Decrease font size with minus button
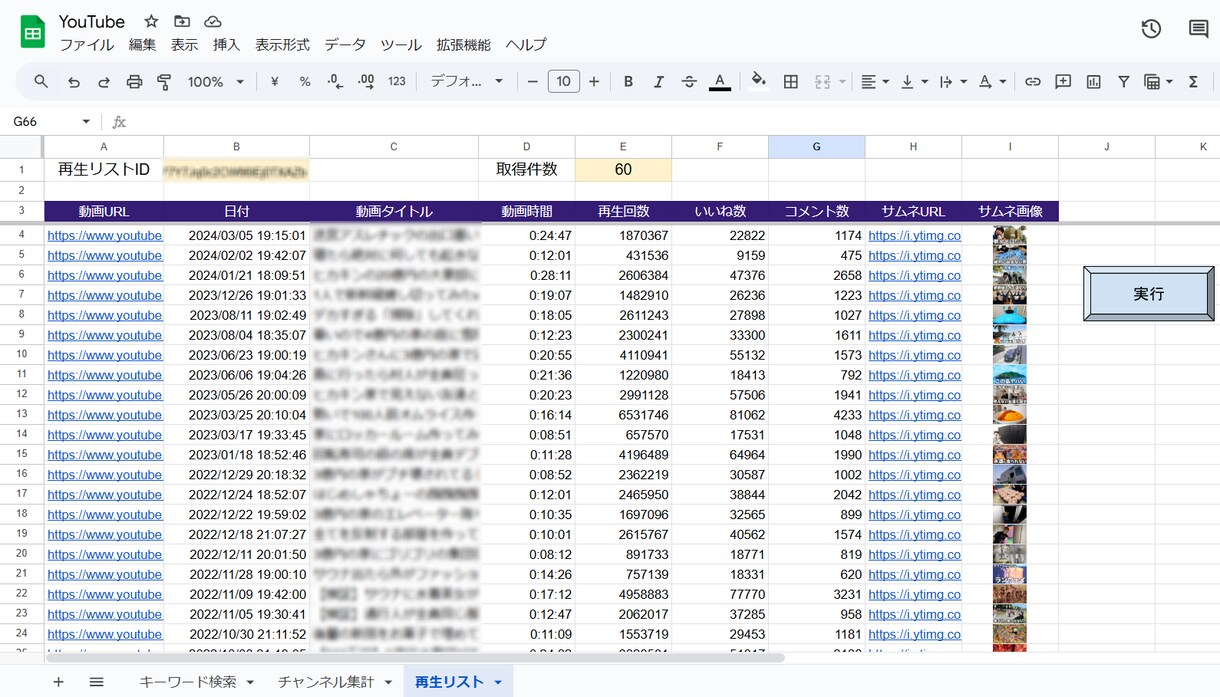 tap(533, 82)
